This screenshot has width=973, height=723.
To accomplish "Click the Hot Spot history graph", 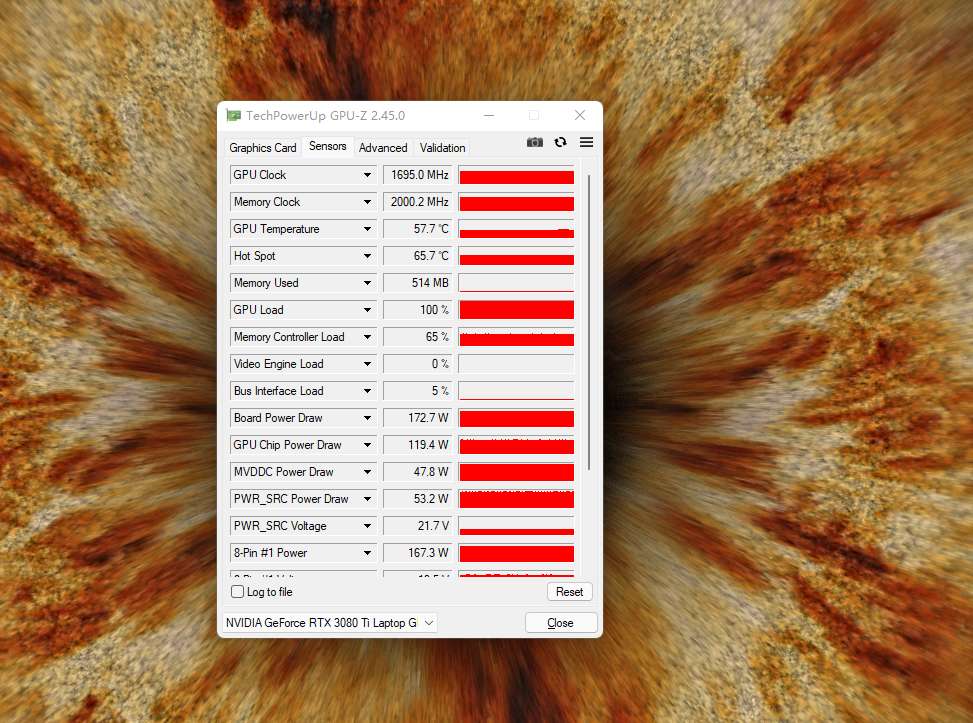I will (x=516, y=256).
